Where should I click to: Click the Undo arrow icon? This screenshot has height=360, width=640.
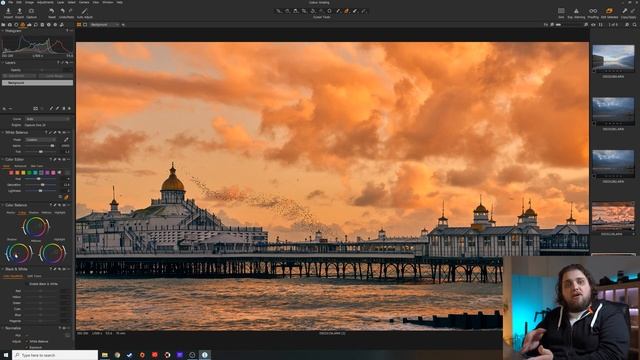[x=62, y=11]
